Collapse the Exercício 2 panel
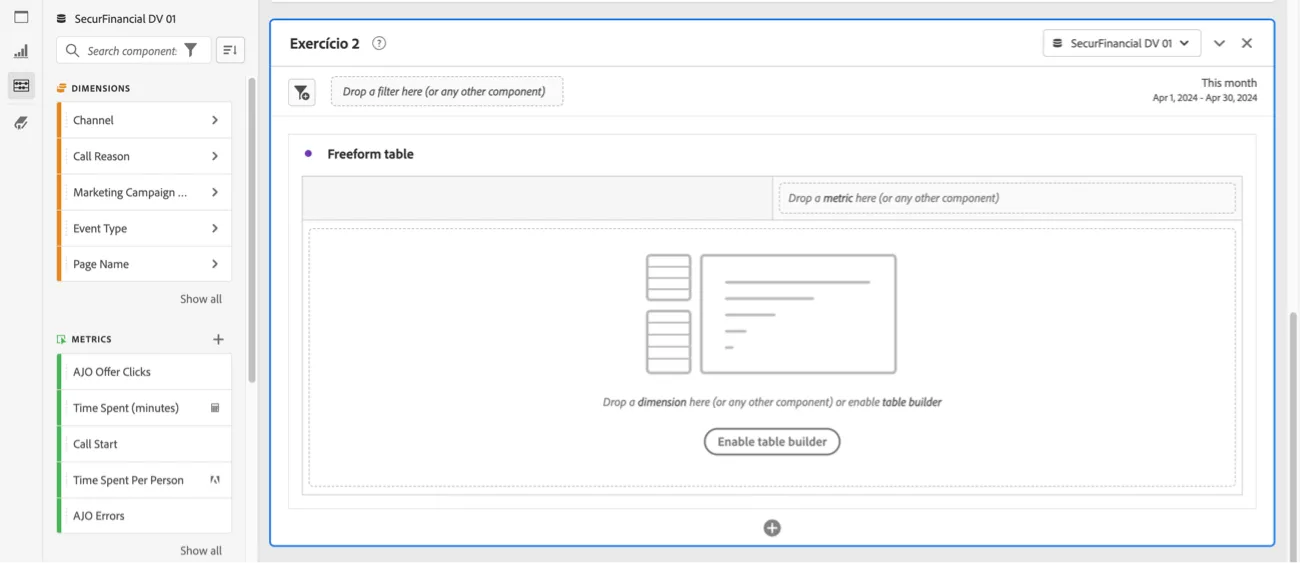The image size is (1304, 565). click(x=1219, y=43)
